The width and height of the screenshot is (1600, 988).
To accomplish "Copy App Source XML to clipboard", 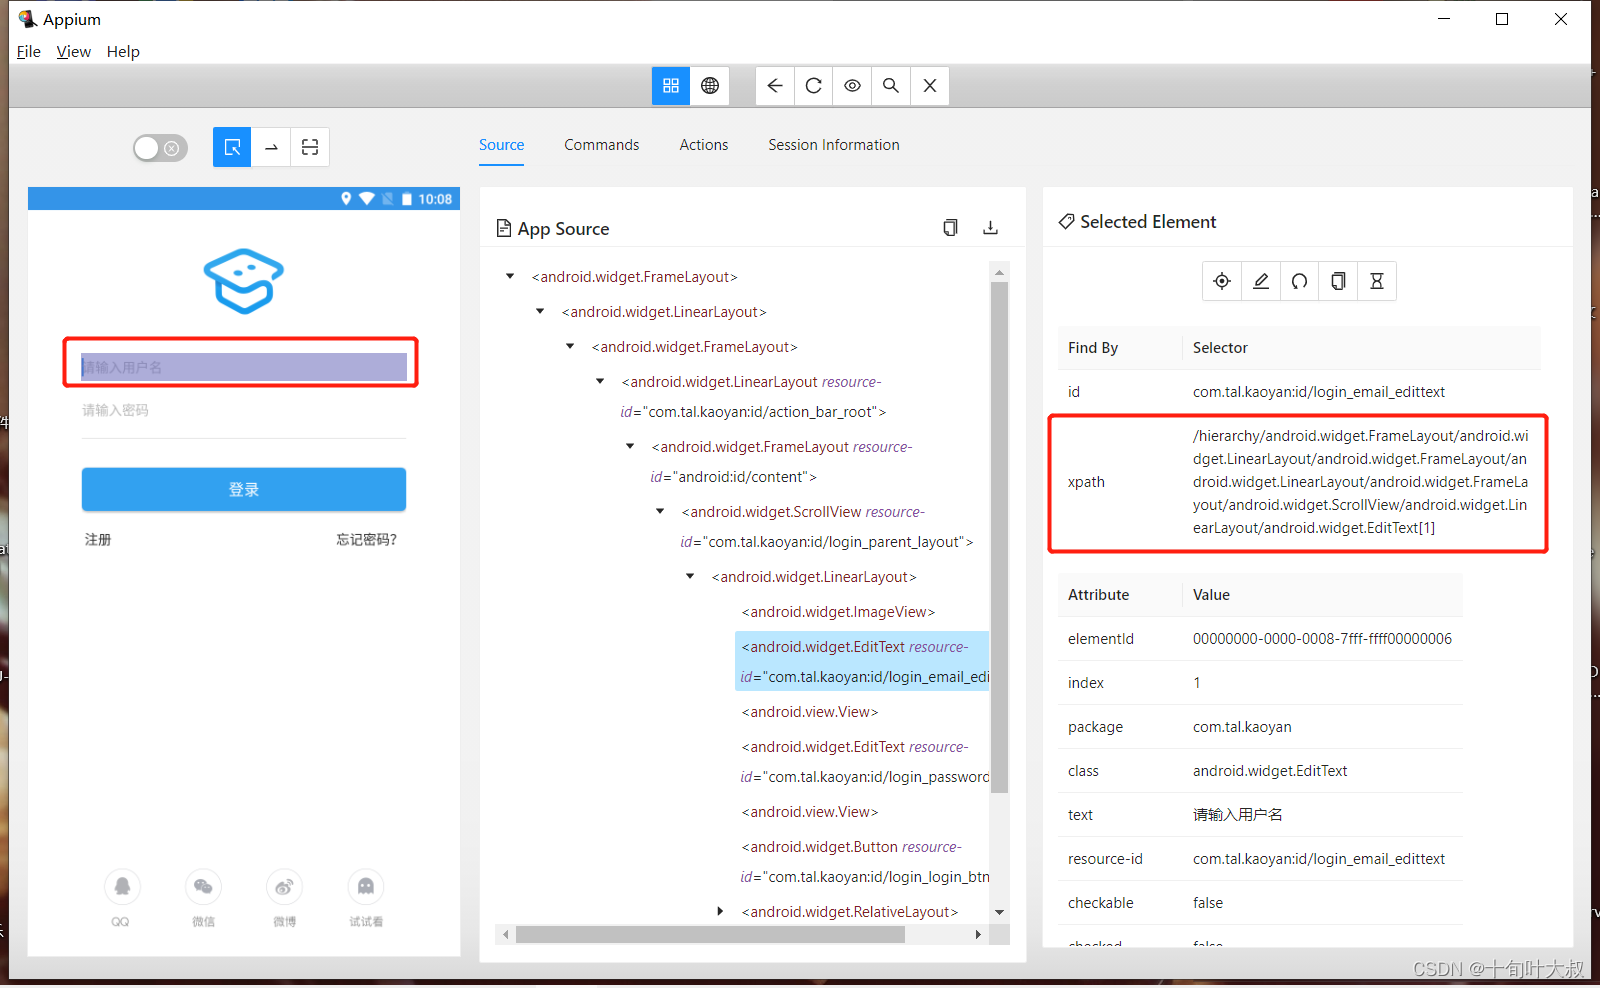I will 950,228.
